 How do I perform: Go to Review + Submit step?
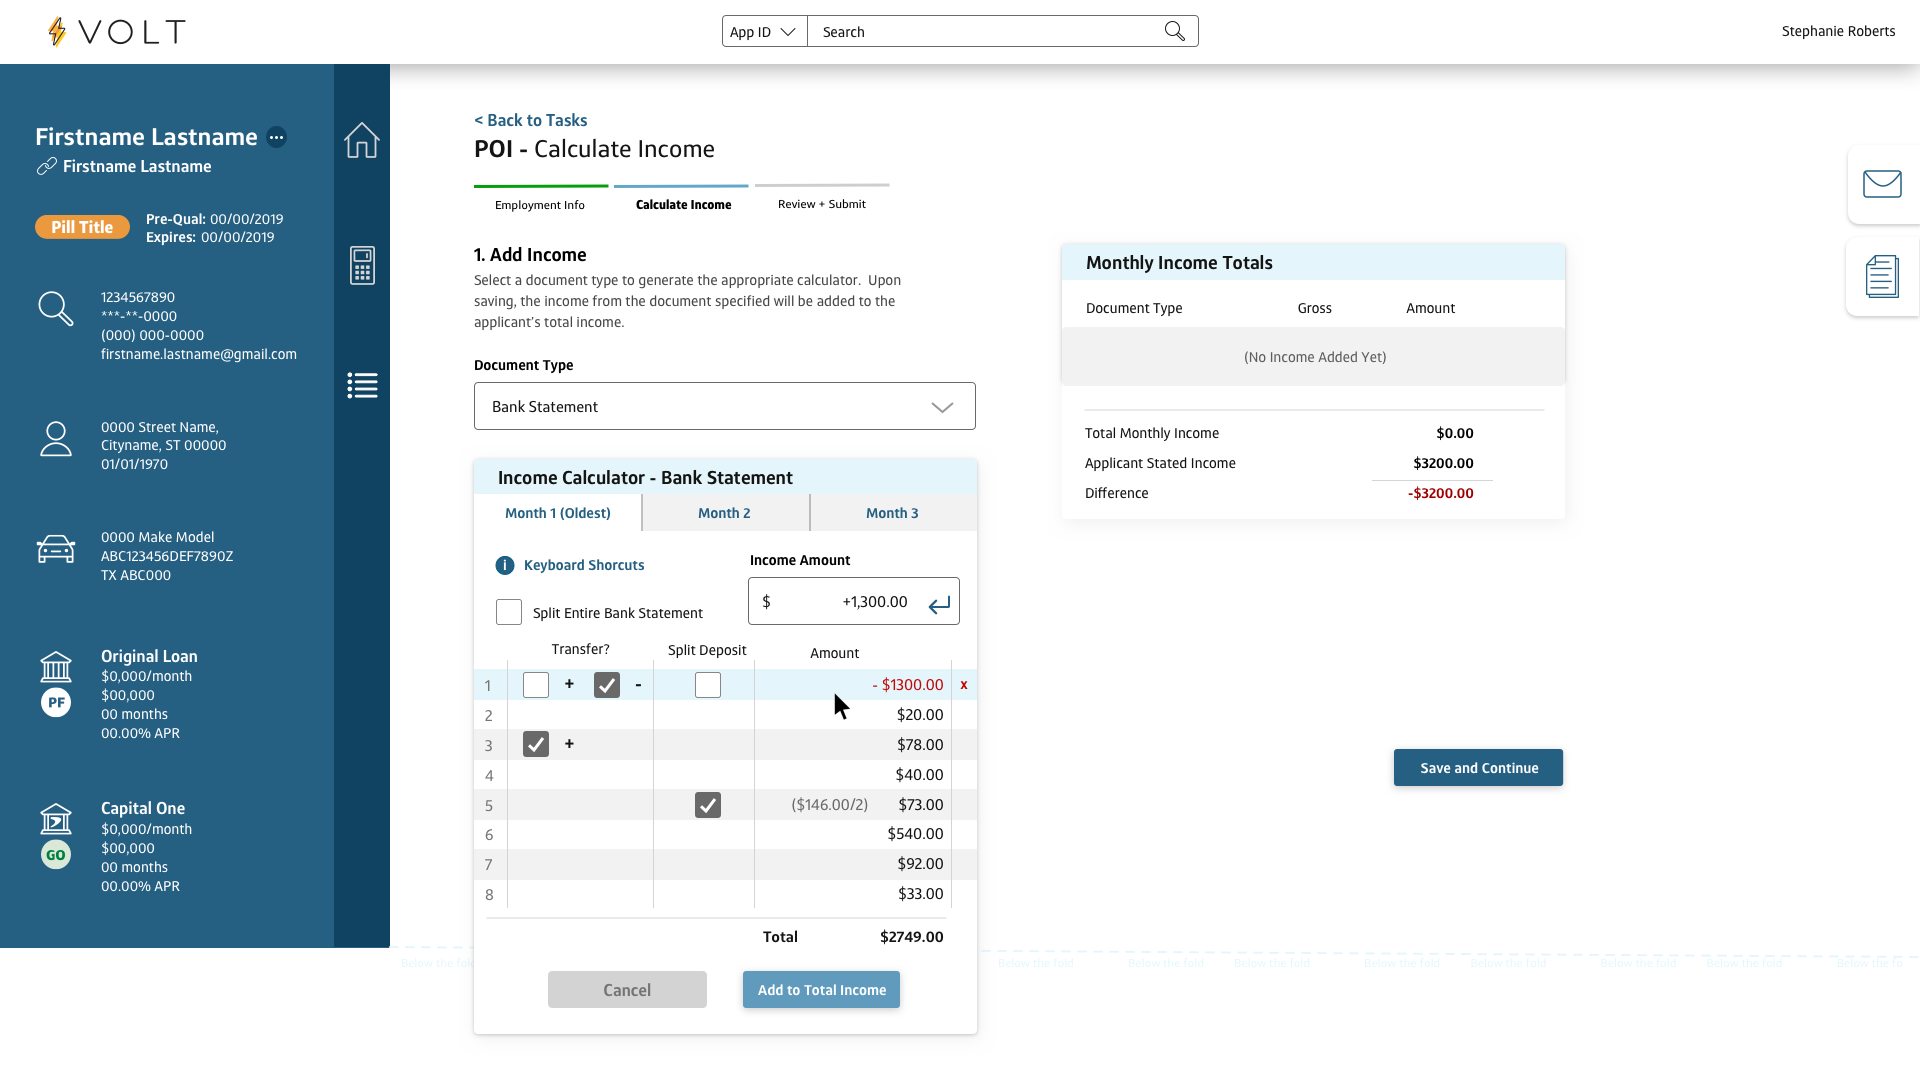pos(822,204)
